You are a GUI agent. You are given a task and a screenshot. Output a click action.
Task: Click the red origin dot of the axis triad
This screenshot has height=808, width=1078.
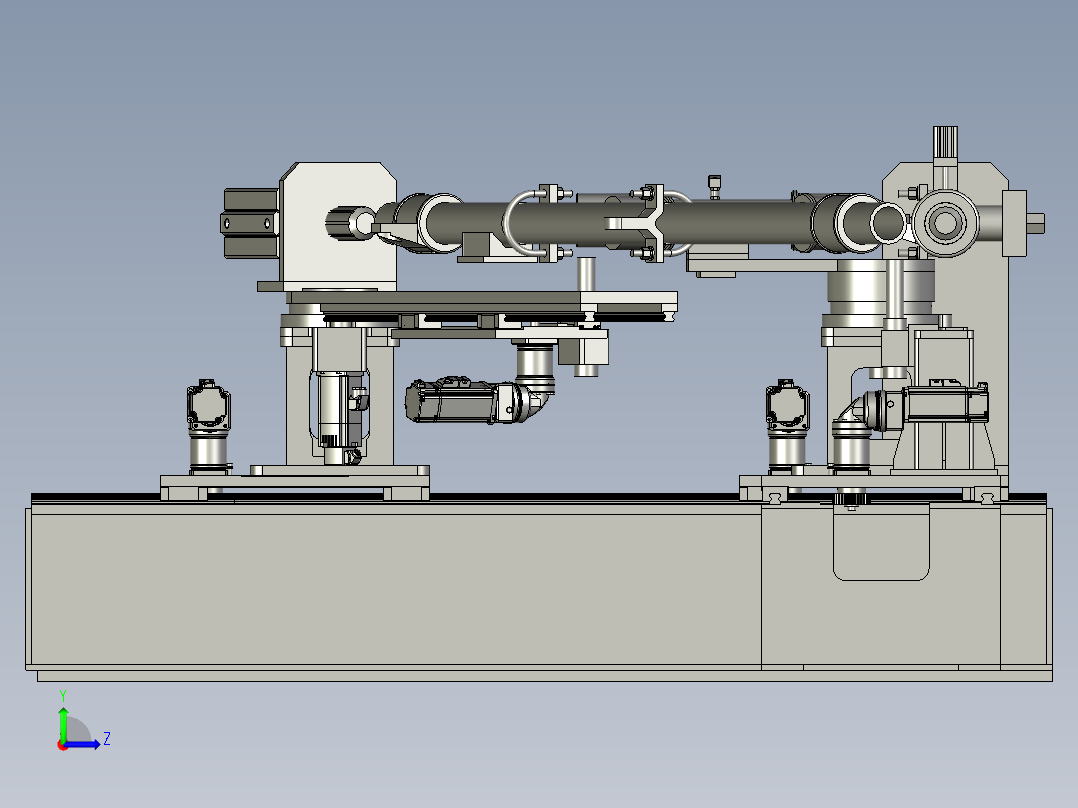click(x=63, y=745)
